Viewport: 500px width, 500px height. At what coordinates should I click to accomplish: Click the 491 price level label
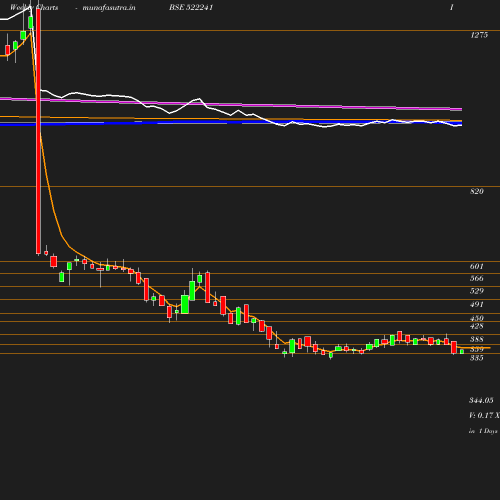[x=477, y=304]
